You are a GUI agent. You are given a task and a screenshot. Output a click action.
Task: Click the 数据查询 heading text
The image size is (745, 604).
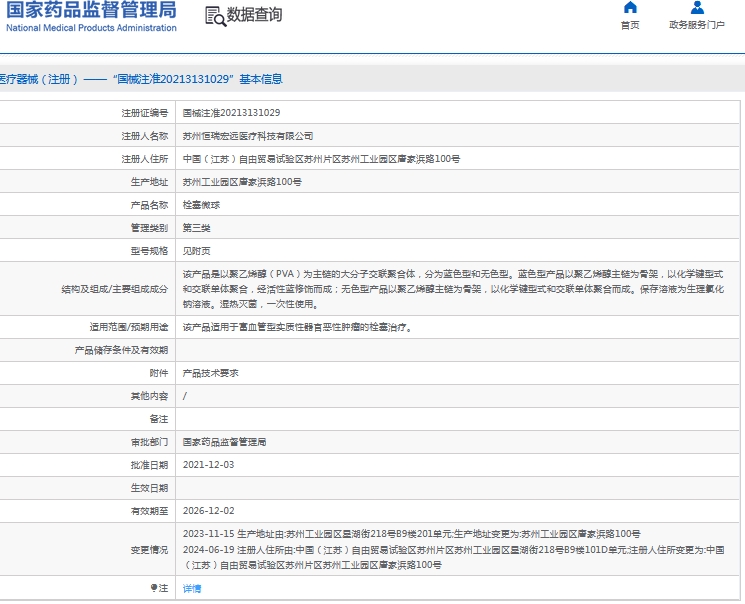pos(254,15)
